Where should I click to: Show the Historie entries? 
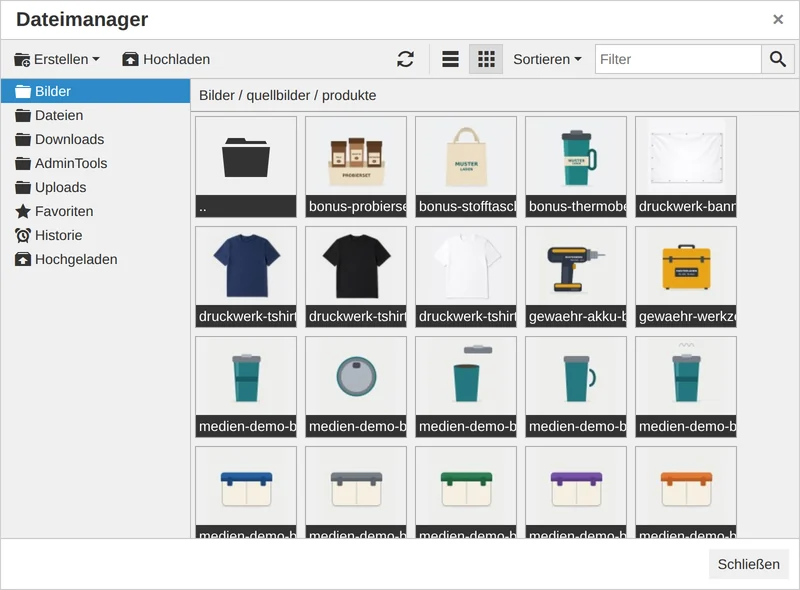coord(95,235)
